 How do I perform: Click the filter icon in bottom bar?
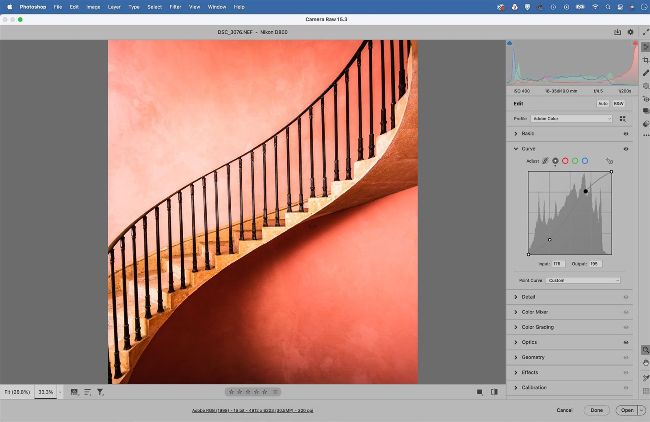tap(100, 392)
